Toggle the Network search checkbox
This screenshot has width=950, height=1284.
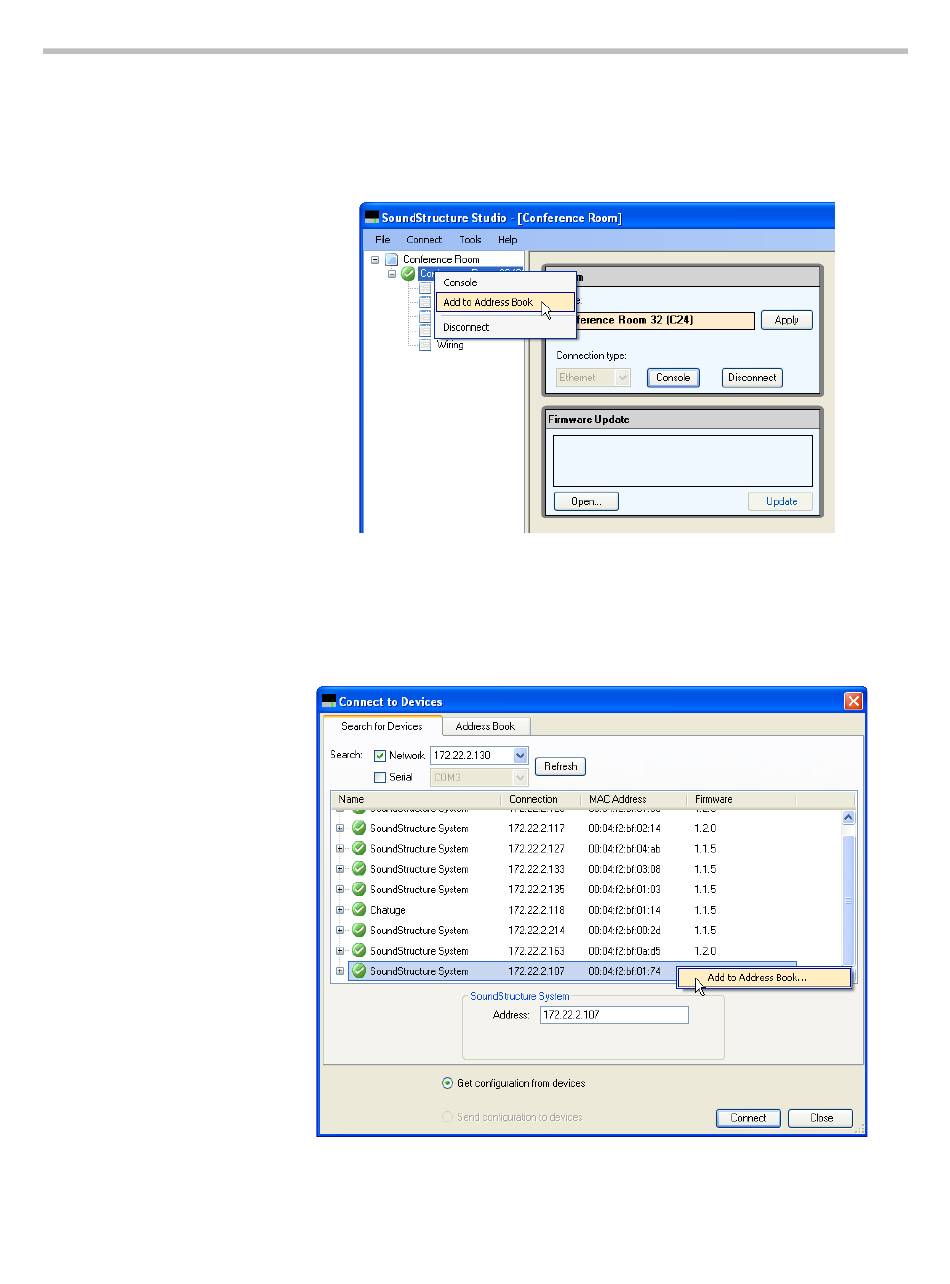tap(379, 756)
